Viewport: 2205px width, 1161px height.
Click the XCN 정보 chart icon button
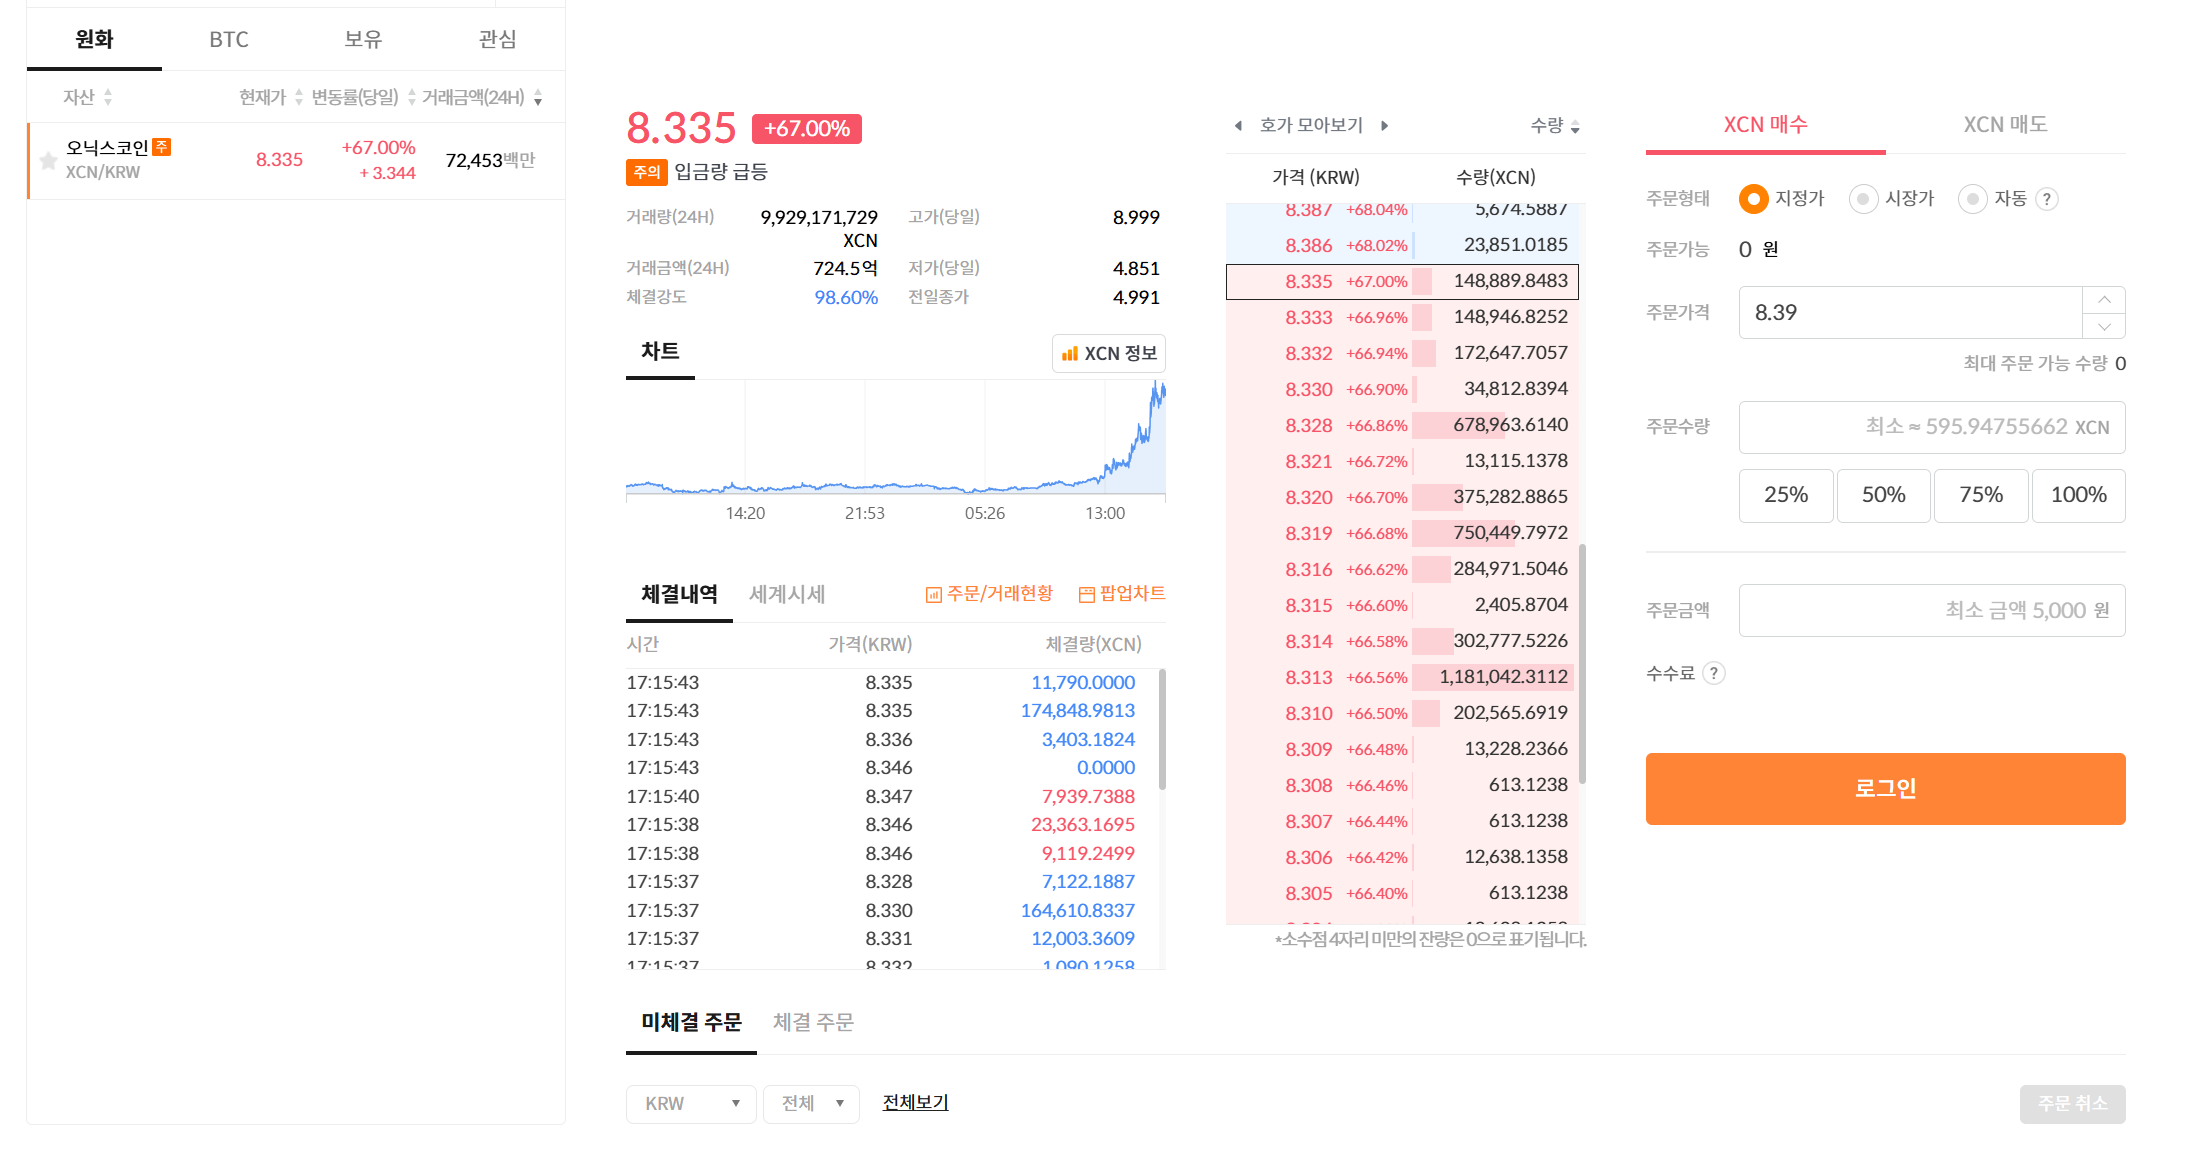pos(1109,353)
